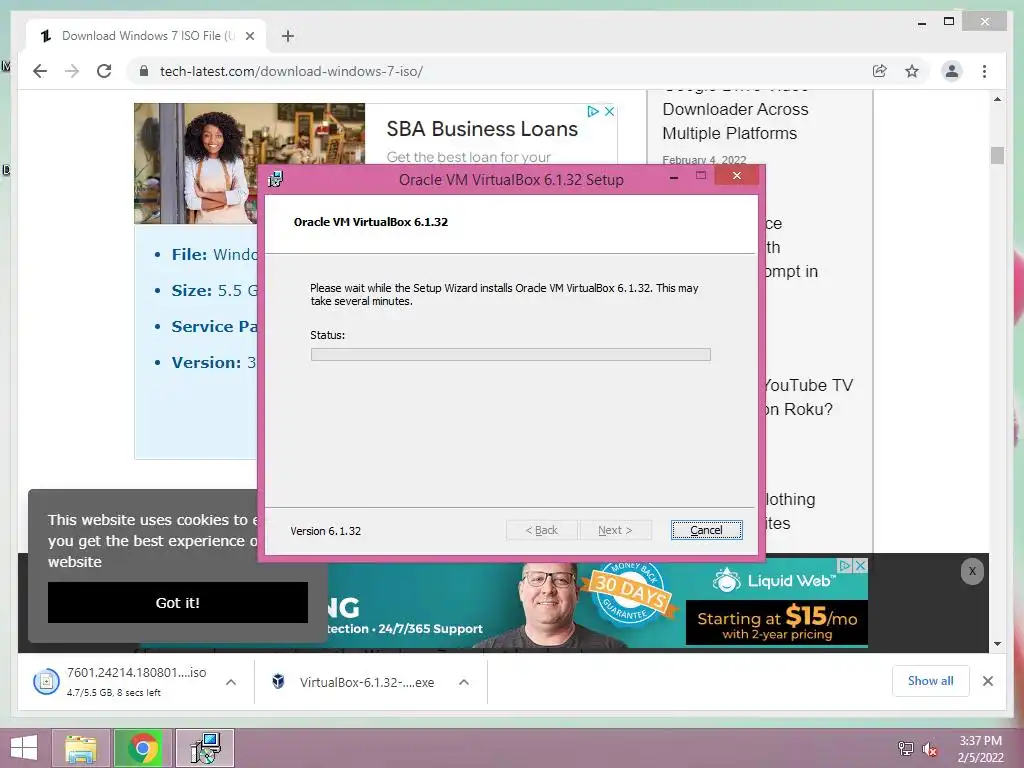Expand options for the ISO download
The height and width of the screenshot is (768, 1024).
[231, 682]
